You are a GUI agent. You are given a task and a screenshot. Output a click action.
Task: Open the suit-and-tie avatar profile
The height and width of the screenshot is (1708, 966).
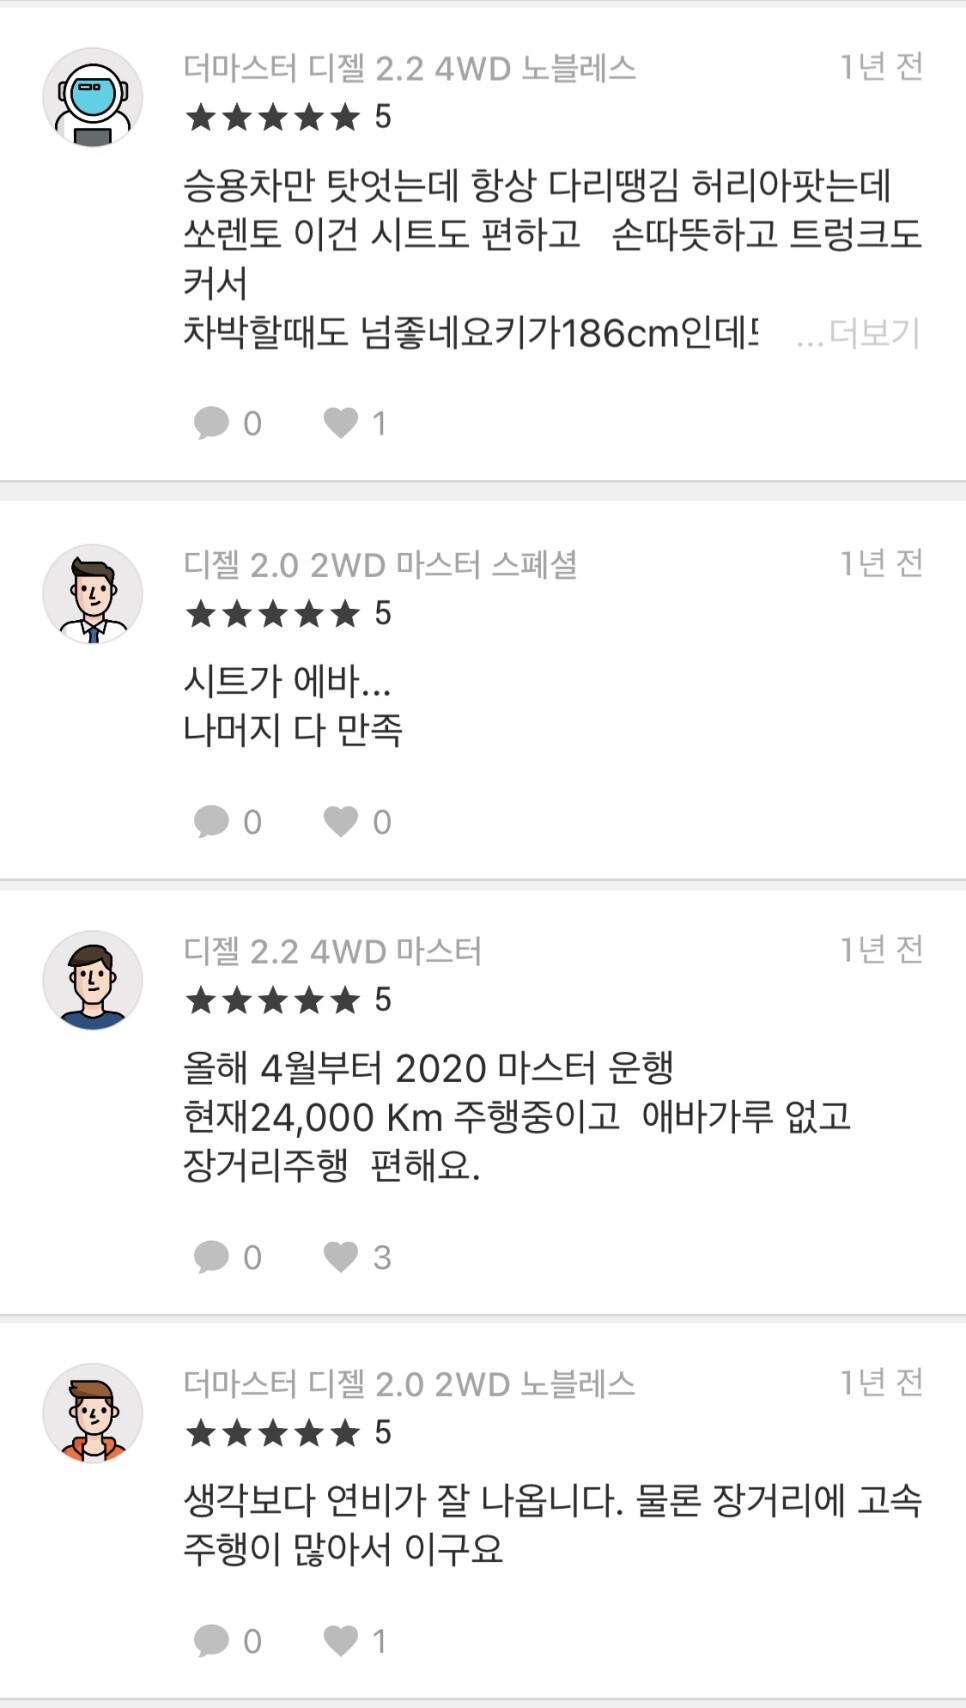[x=93, y=594]
